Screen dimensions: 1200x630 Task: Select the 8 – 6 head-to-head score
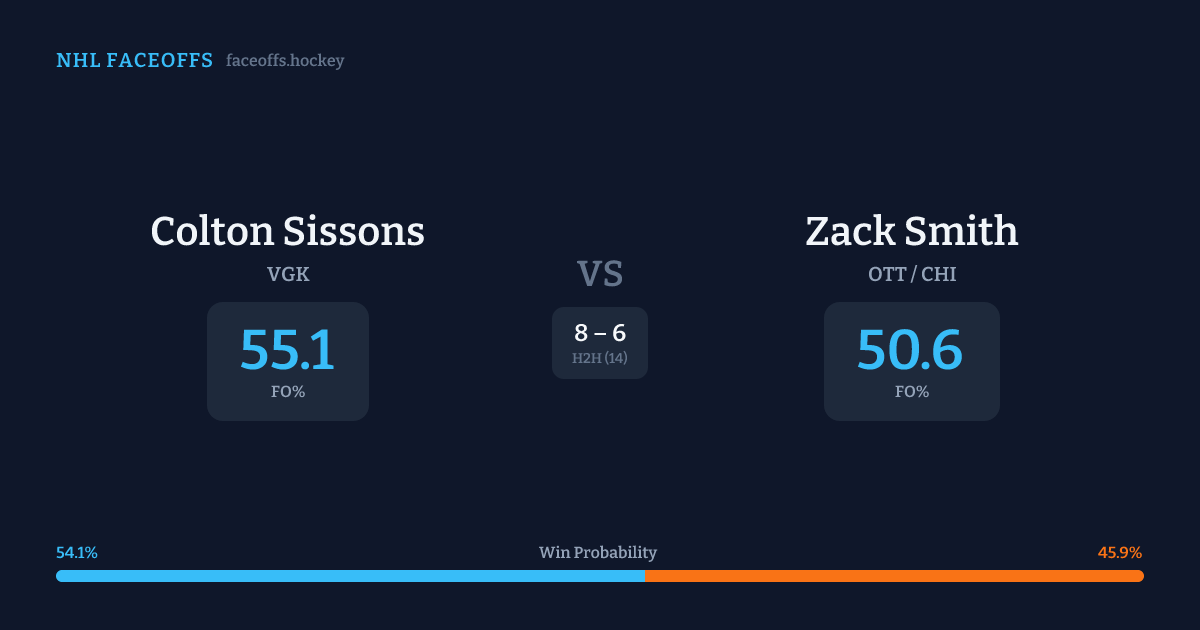(x=600, y=333)
